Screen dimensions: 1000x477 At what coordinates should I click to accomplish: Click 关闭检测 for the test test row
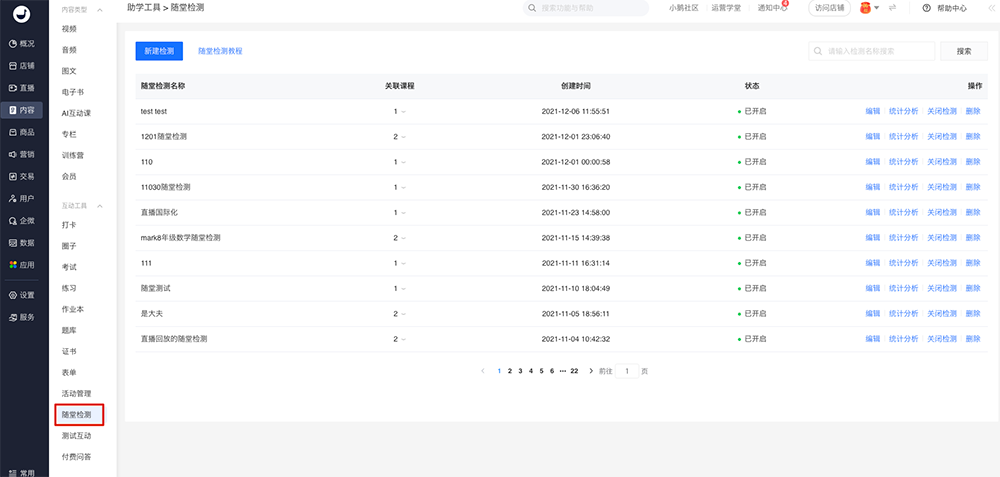click(x=941, y=111)
